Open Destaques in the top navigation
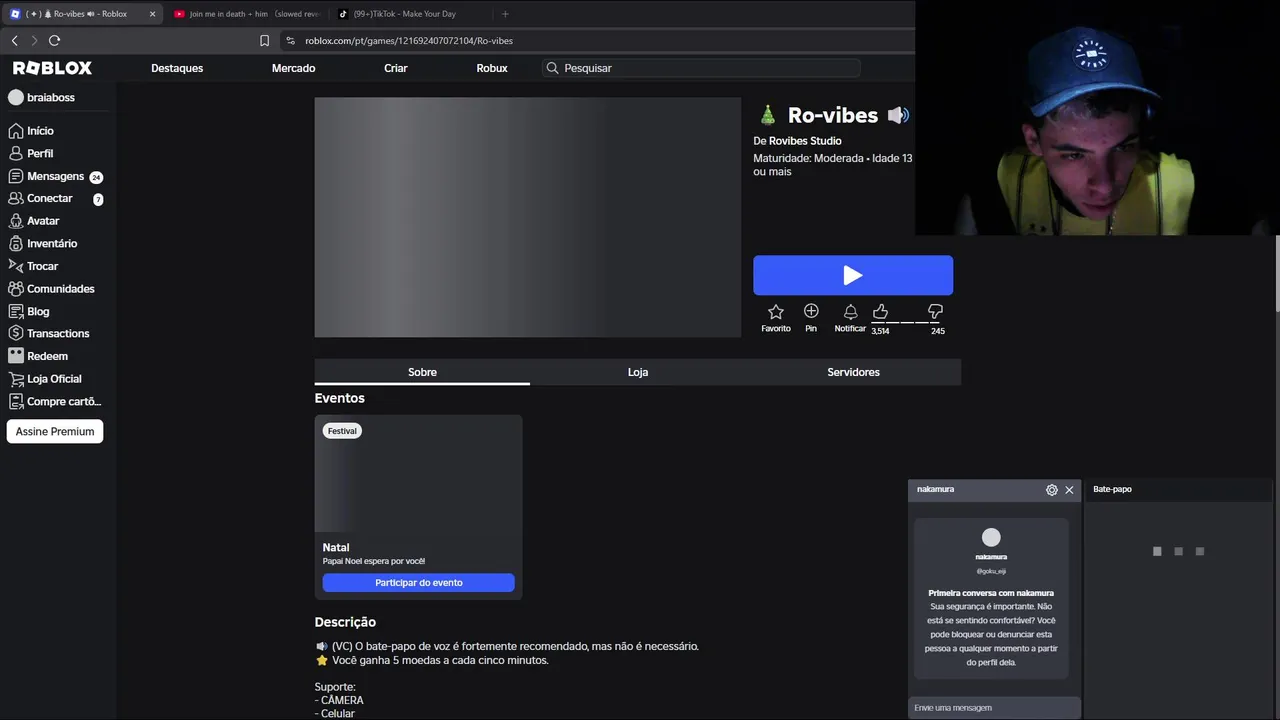Screen dimensions: 1280x720 click(x=177, y=68)
